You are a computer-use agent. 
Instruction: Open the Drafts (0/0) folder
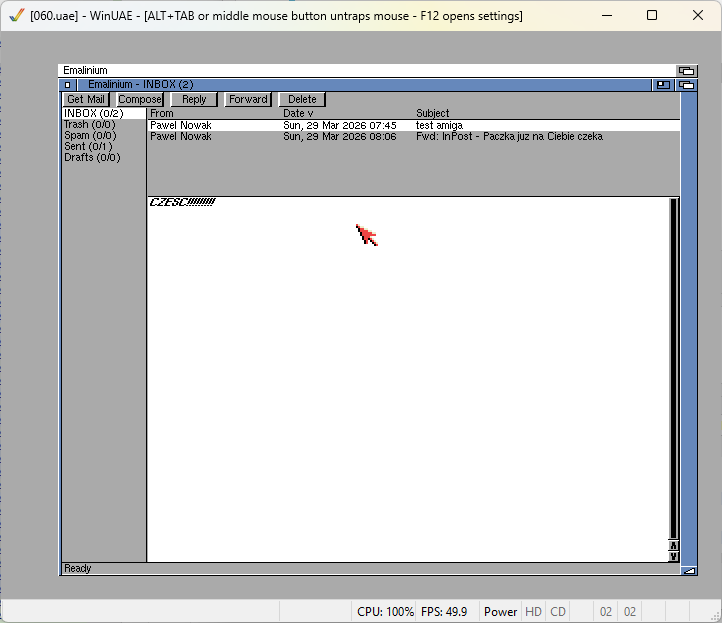click(104, 157)
